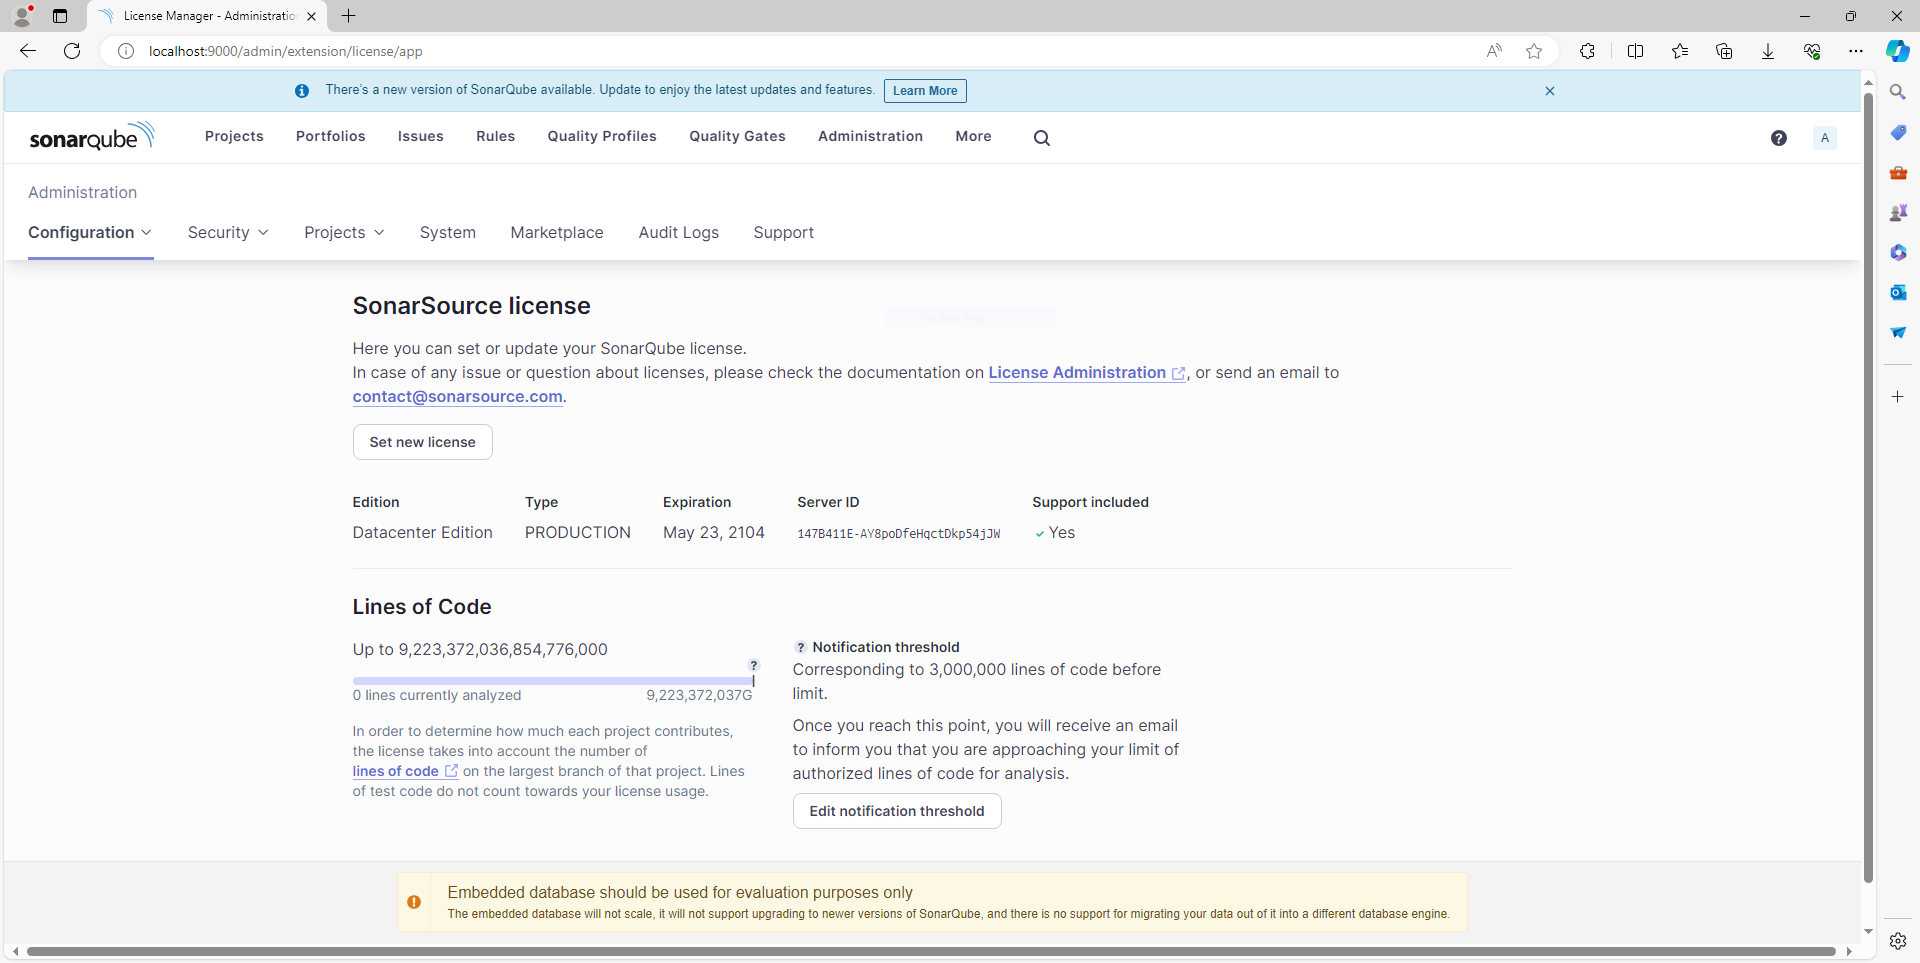This screenshot has height=963, width=1920.
Task: Open user account avatar A
Action: point(1824,138)
